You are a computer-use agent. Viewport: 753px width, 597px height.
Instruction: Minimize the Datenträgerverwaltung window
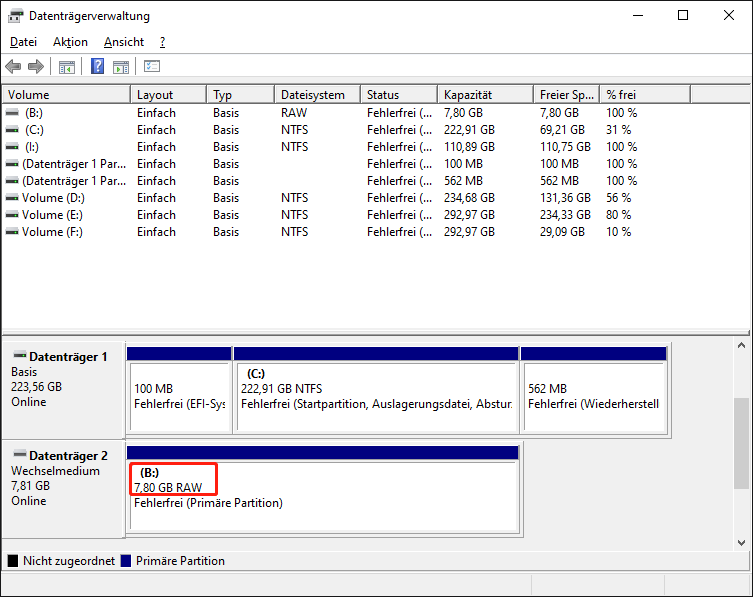(x=638, y=15)
